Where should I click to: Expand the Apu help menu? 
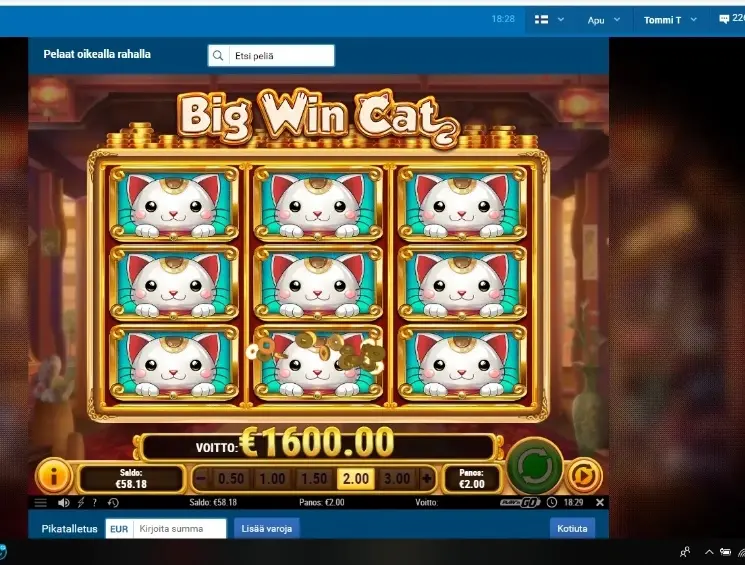pyautogui.click(x=603, y=20)
